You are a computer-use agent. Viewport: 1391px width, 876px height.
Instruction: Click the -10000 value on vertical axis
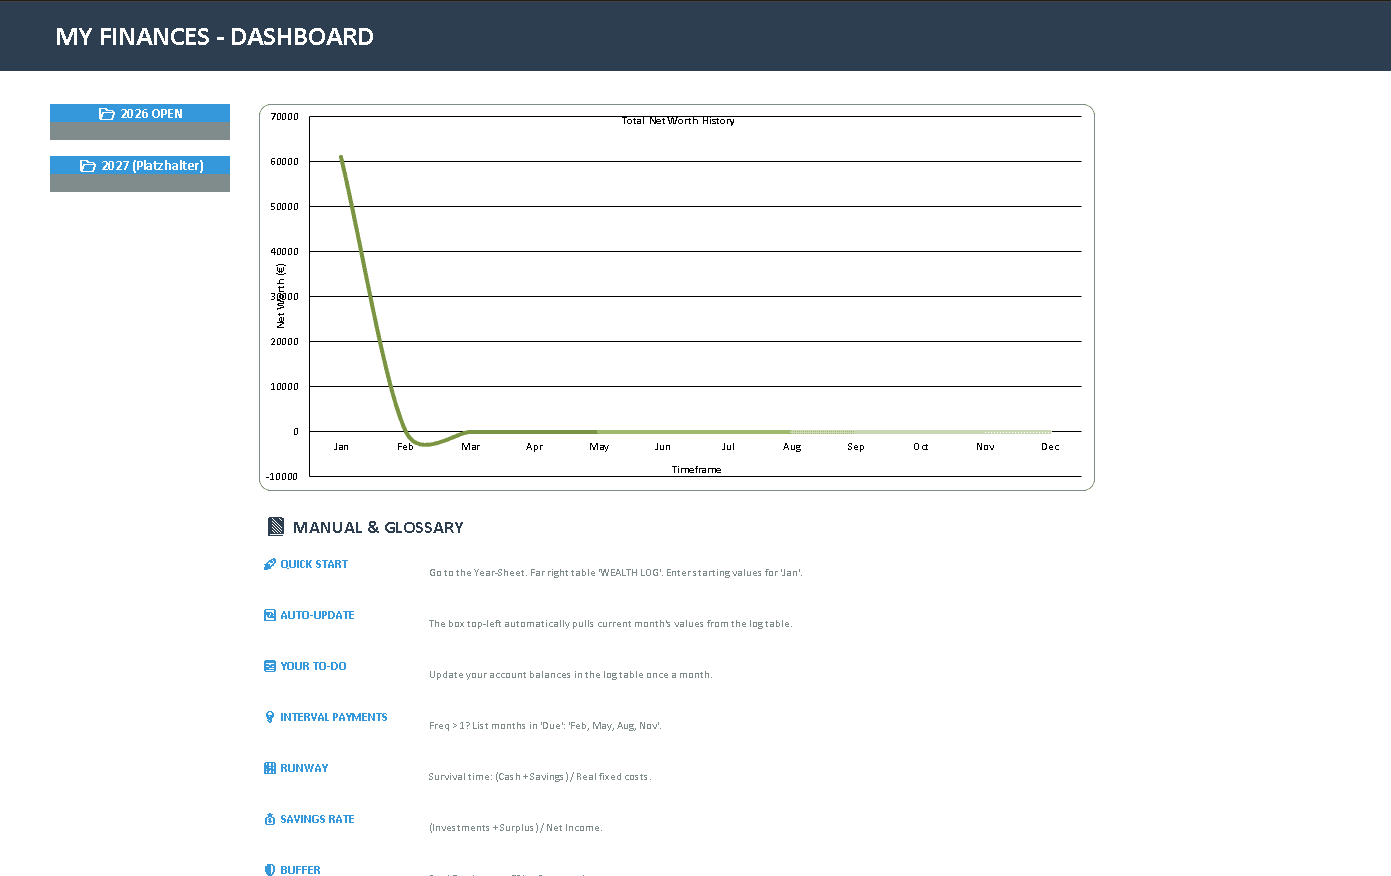[x=282, y=477]
